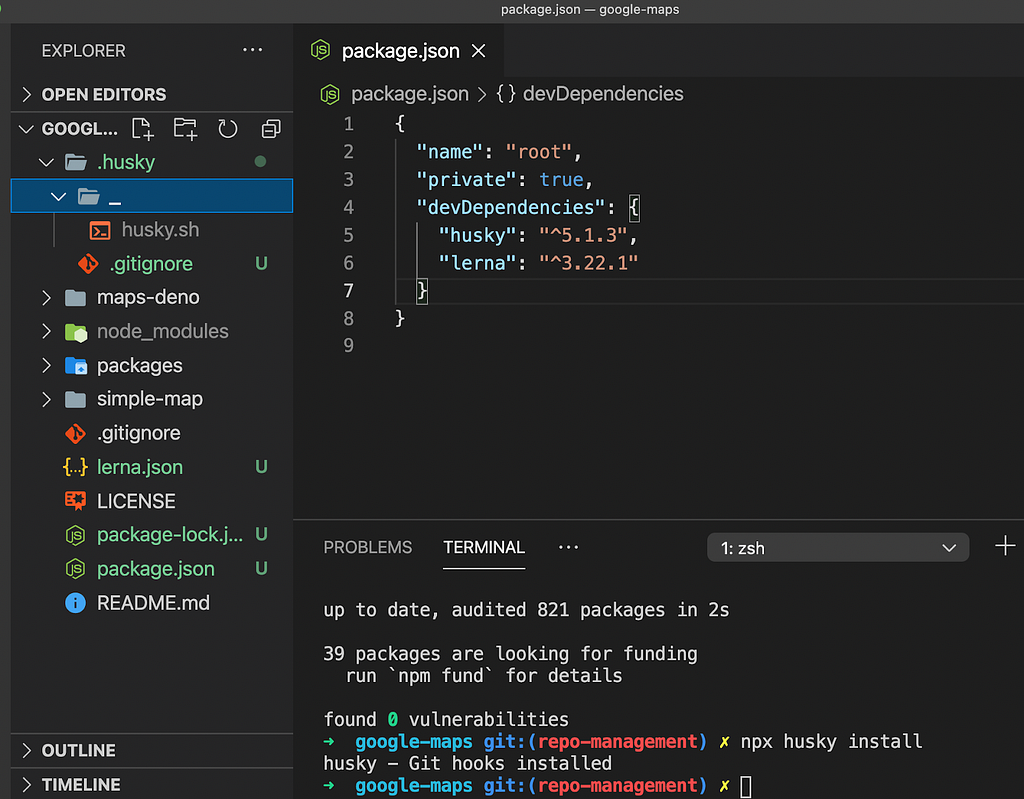This screenshot has width=1024, height=799.
Task: Collapse the underscore folder chevron
Action: pos(59,196)
